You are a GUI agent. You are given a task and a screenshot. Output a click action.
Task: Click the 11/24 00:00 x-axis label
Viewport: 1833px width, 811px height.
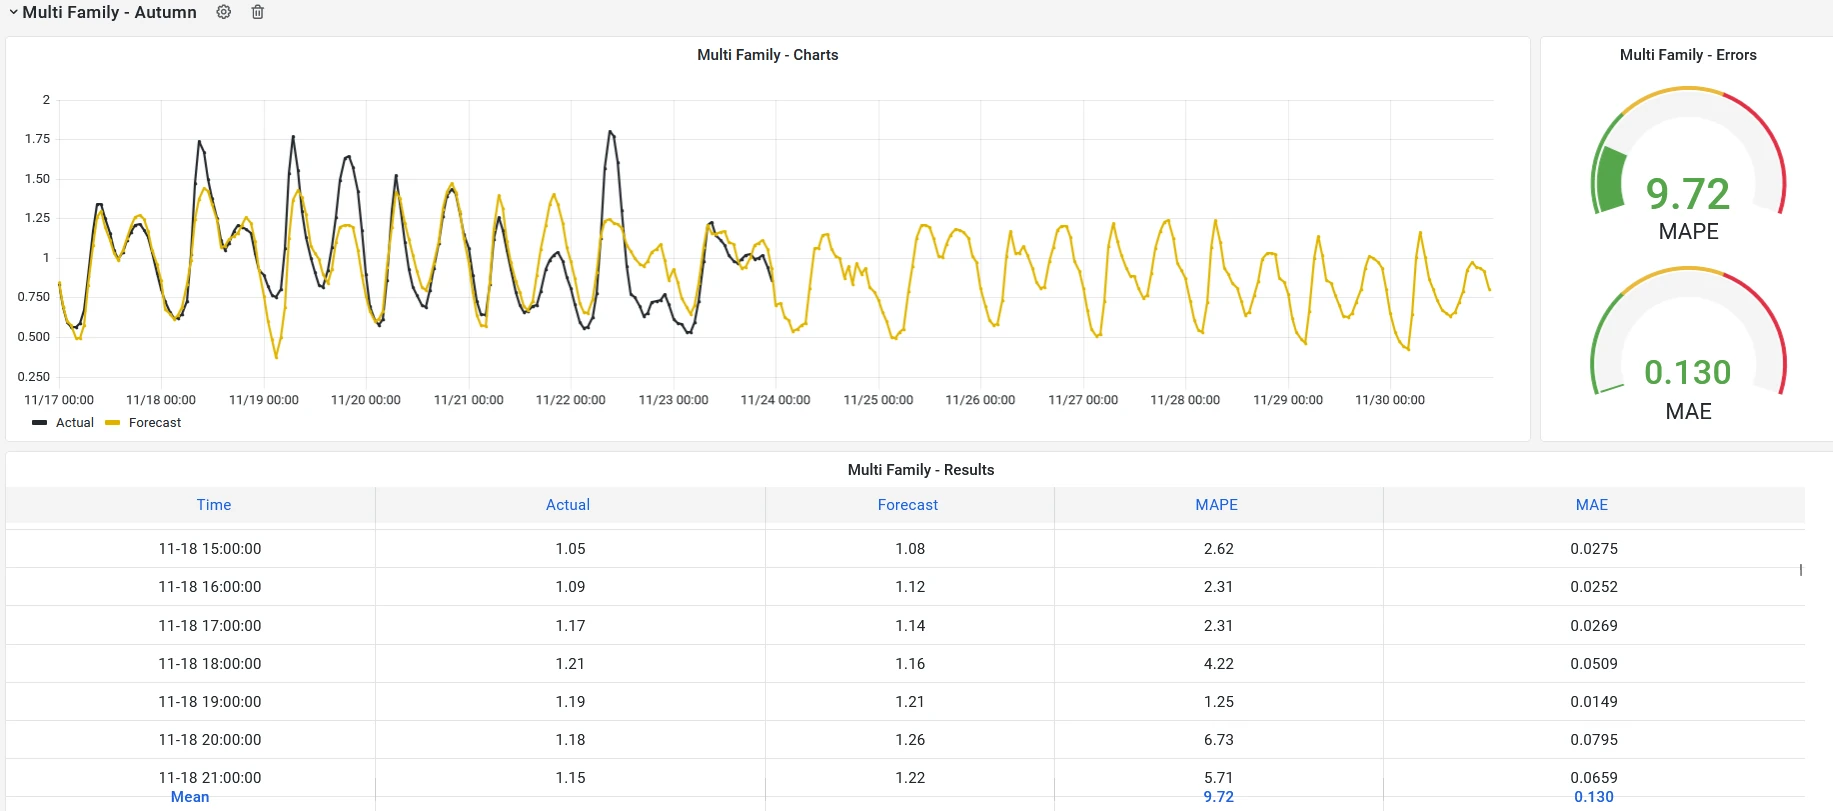tap(775, 400)
